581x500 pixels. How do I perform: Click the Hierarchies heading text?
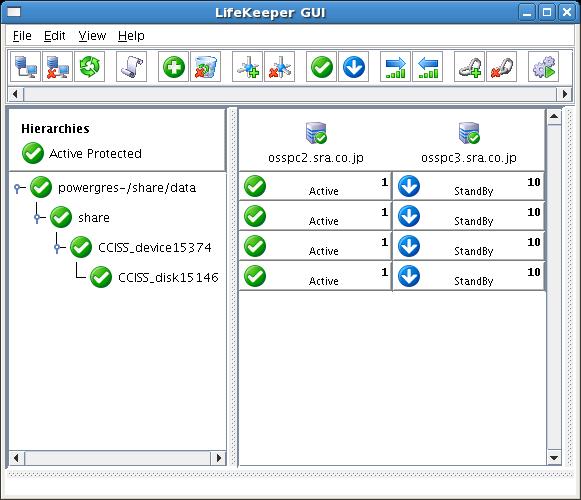(55, 129)
